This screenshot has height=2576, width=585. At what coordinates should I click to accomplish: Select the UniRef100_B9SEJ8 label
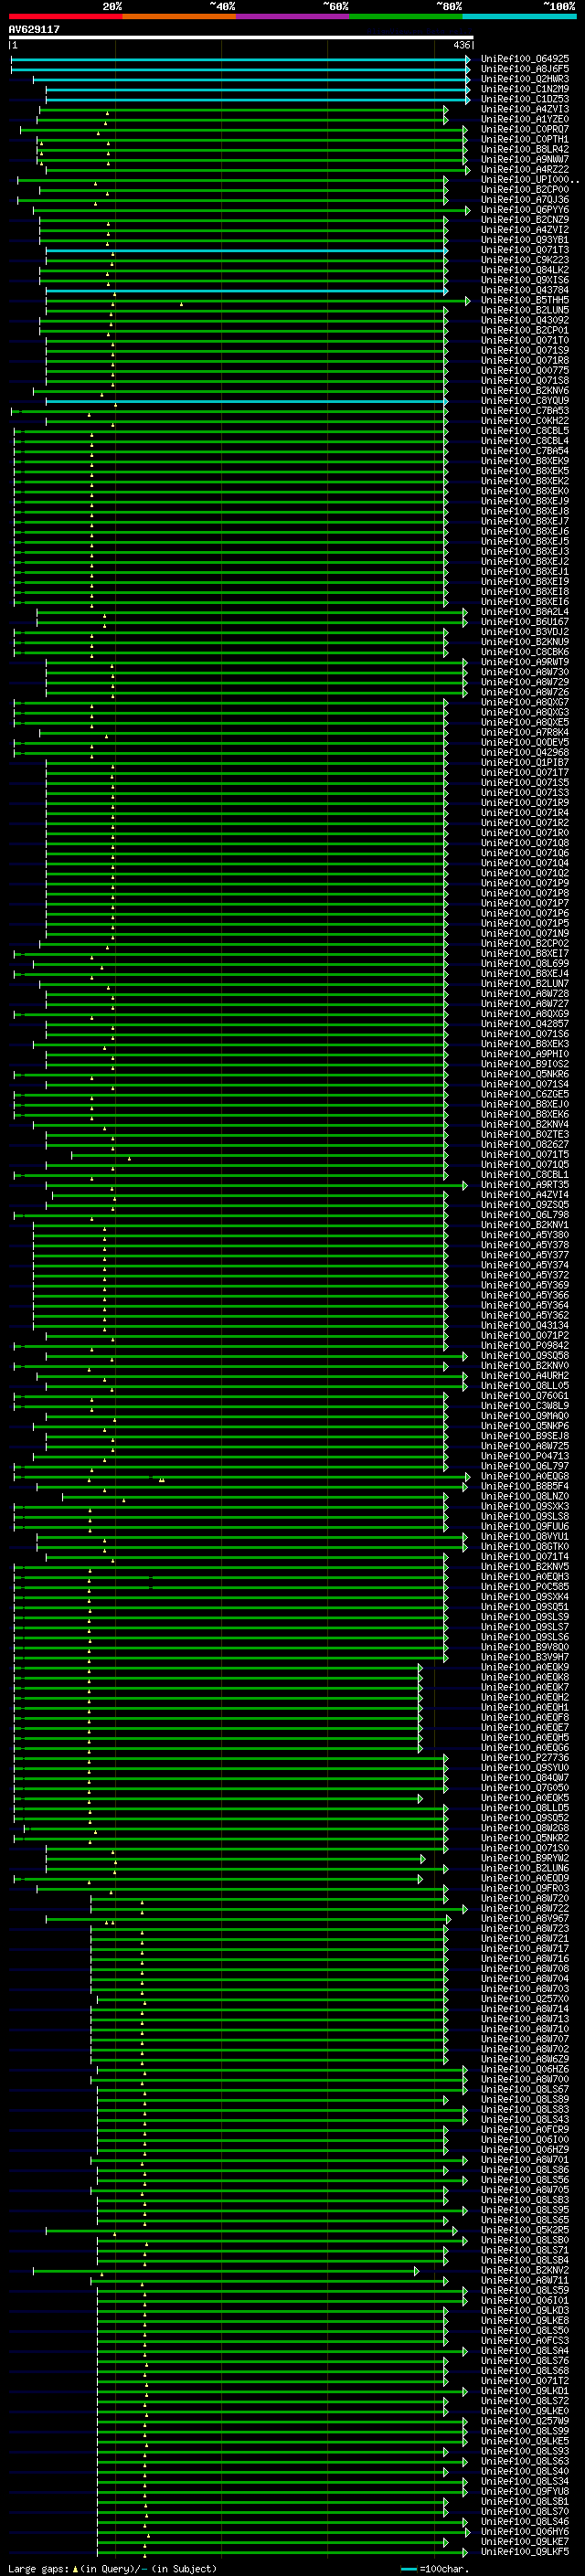click(525, 1435)
